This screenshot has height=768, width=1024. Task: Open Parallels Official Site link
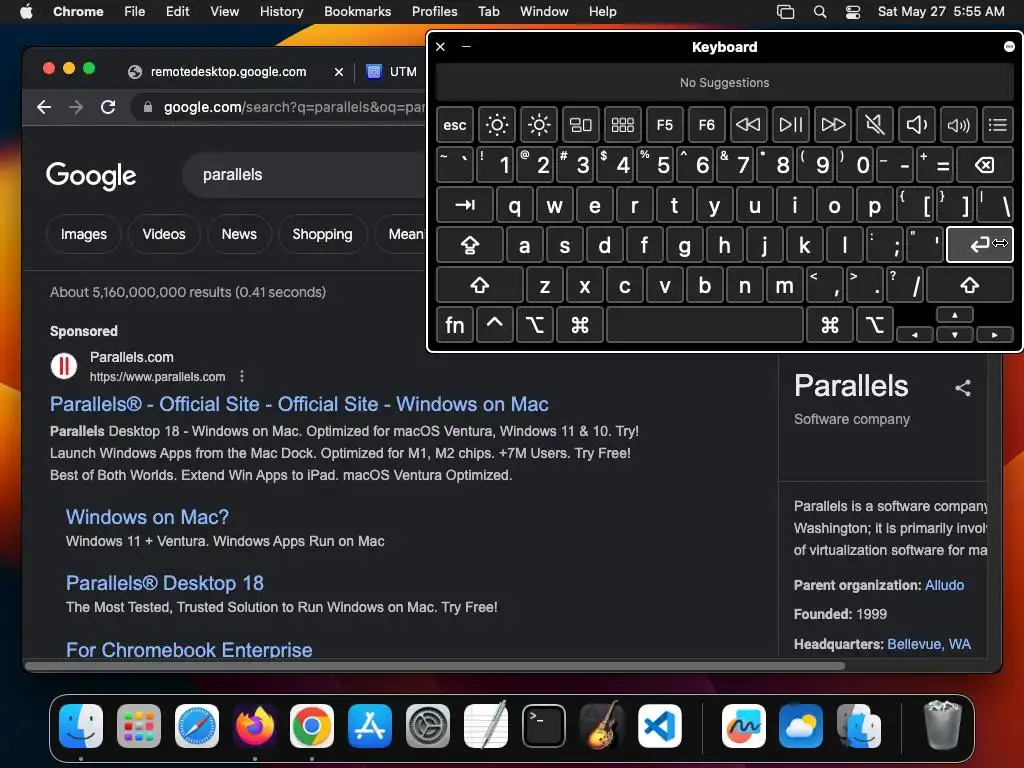pyautogui.click(x=299, y=404)
